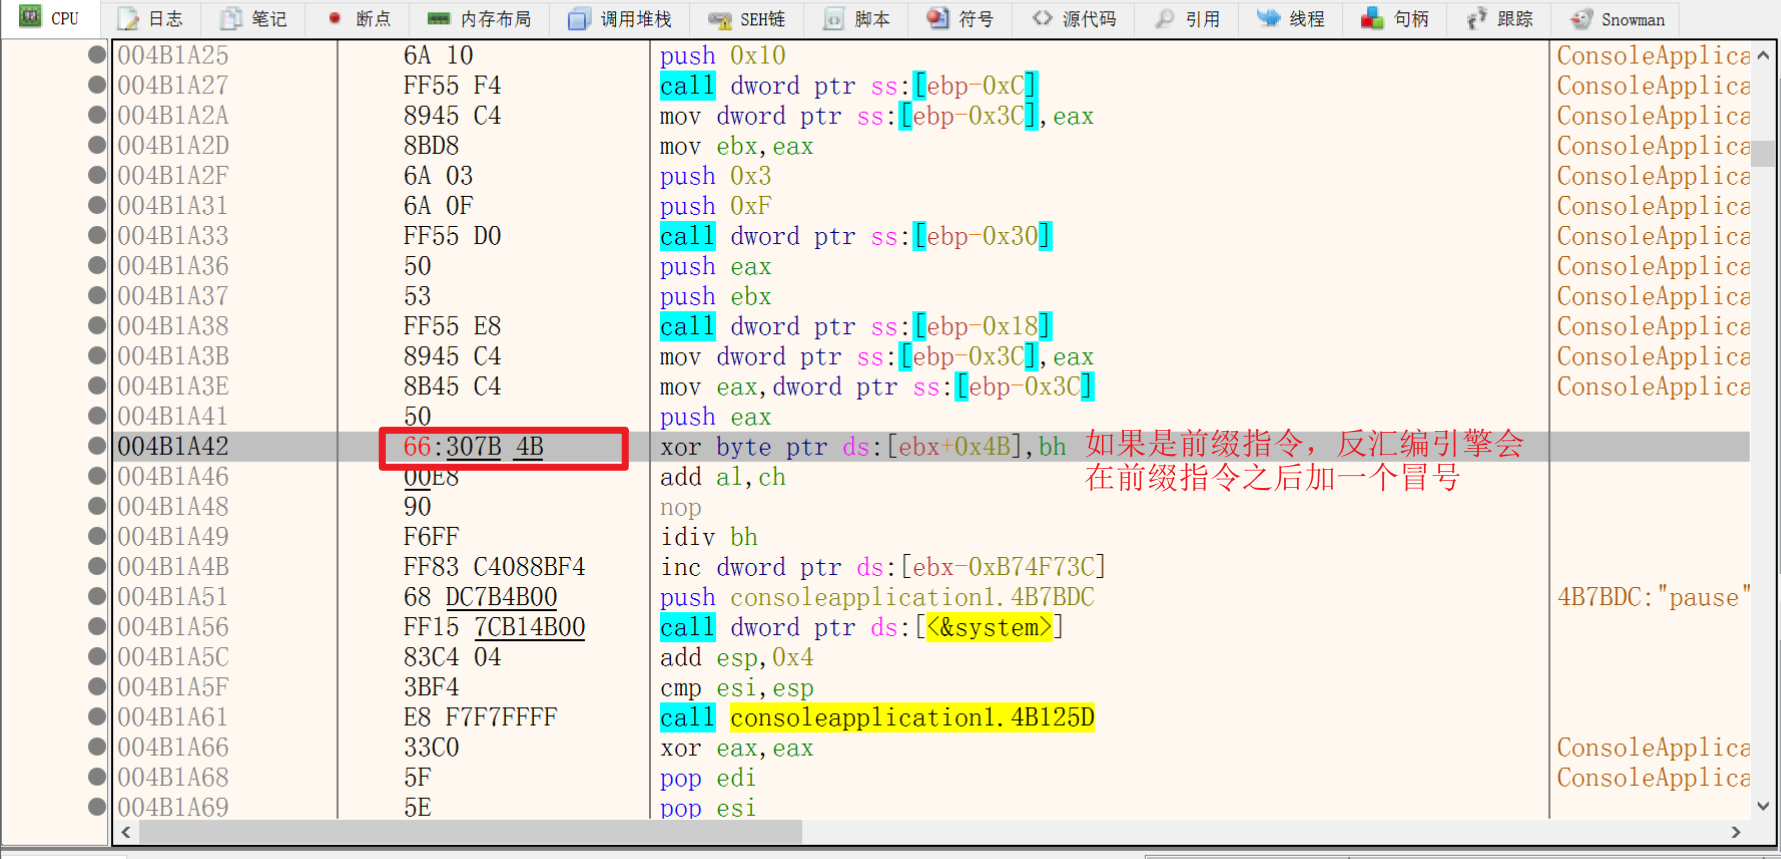Click the 脚本 script tab icon
This screenshot has width=1781, height=859.
tap(833, 19)
